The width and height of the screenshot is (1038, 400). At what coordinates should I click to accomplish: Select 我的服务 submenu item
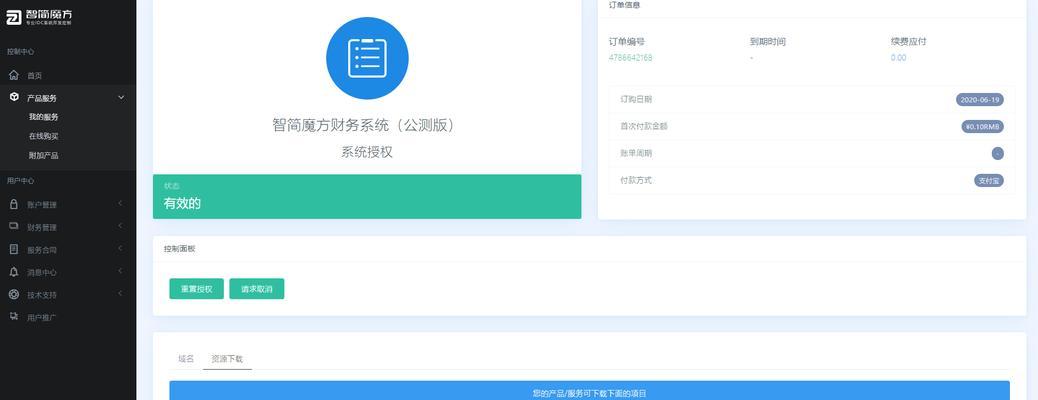tap(44, 117)
